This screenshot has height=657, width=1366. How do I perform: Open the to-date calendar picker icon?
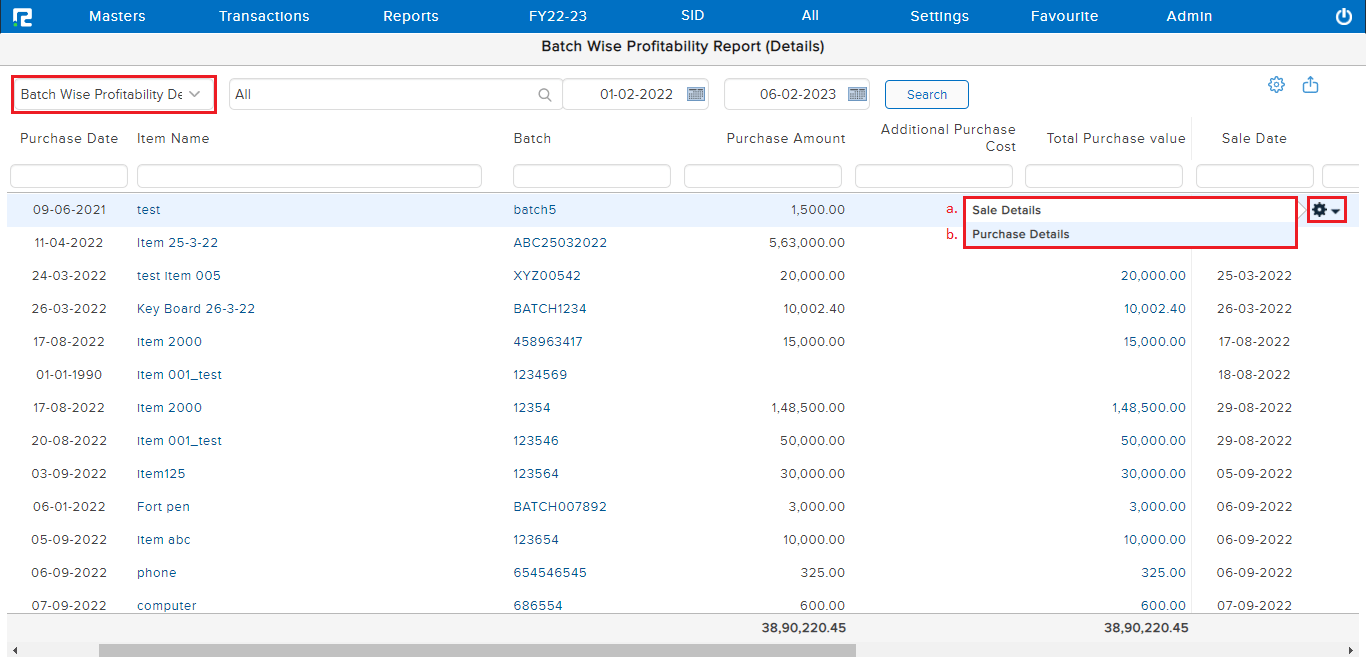tap(857, 94)
